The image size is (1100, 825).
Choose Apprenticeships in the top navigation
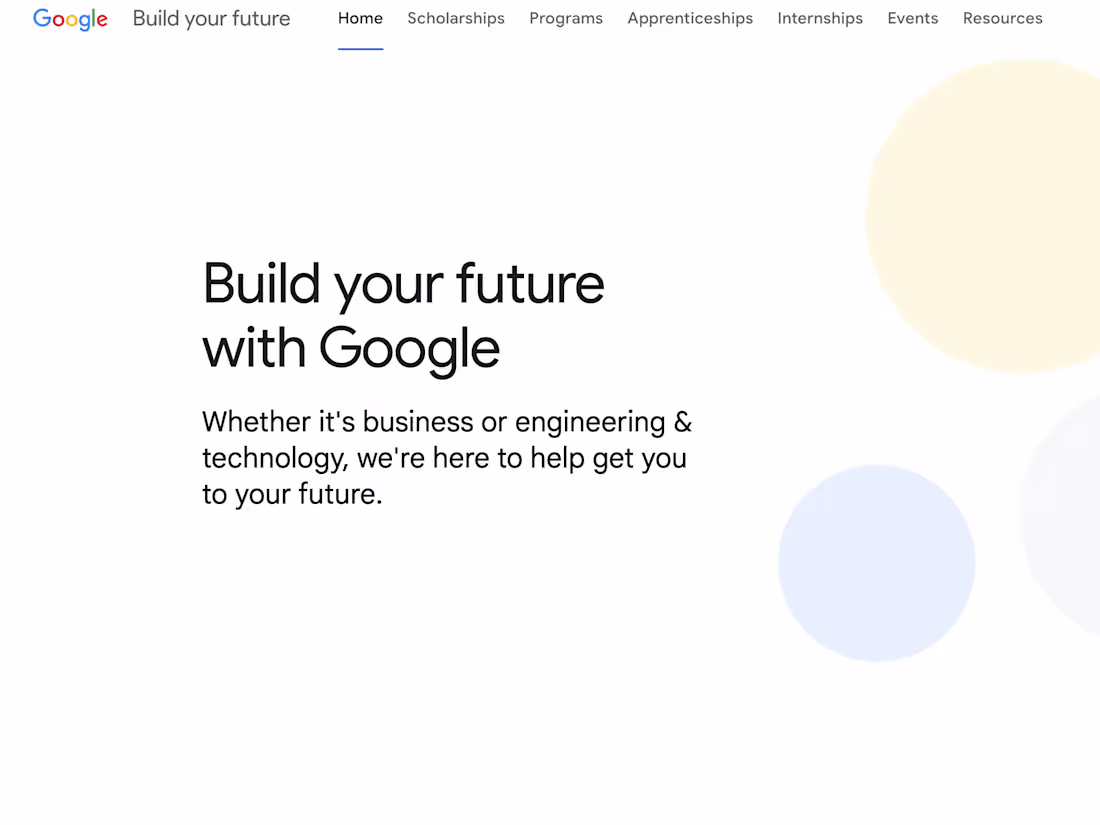(690, 18)
